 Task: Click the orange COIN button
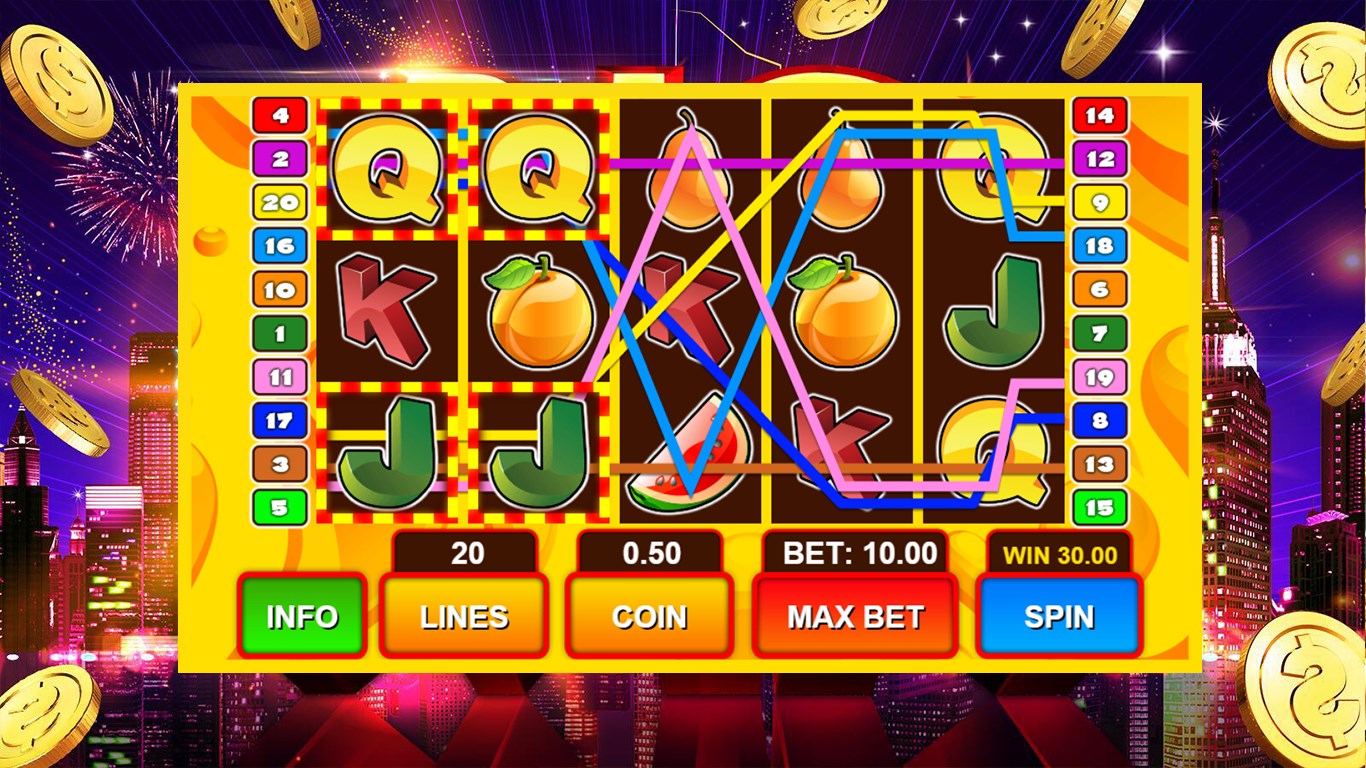(x=649, y=616)
